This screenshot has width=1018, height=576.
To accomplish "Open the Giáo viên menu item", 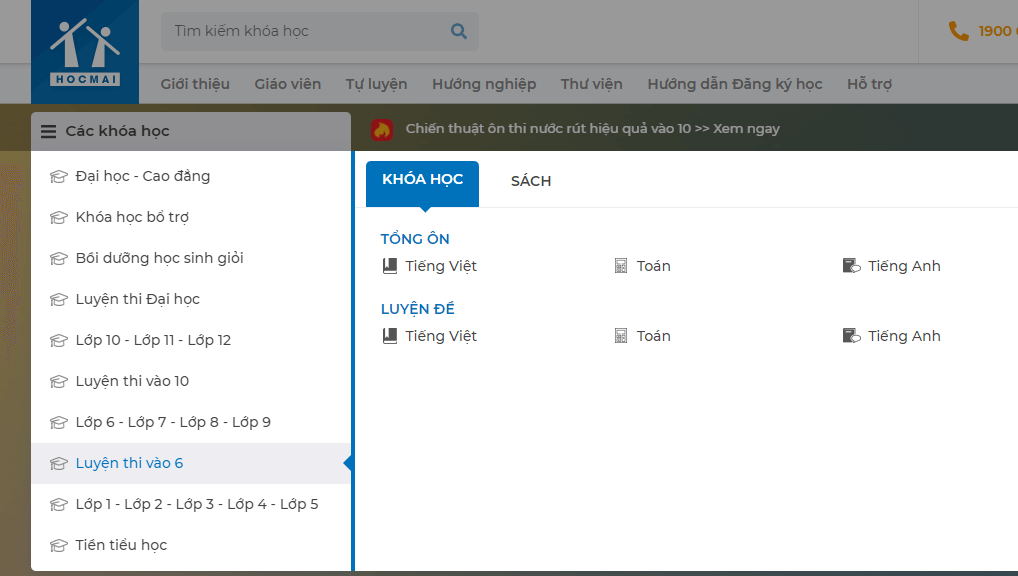I will tap(287, 84).
